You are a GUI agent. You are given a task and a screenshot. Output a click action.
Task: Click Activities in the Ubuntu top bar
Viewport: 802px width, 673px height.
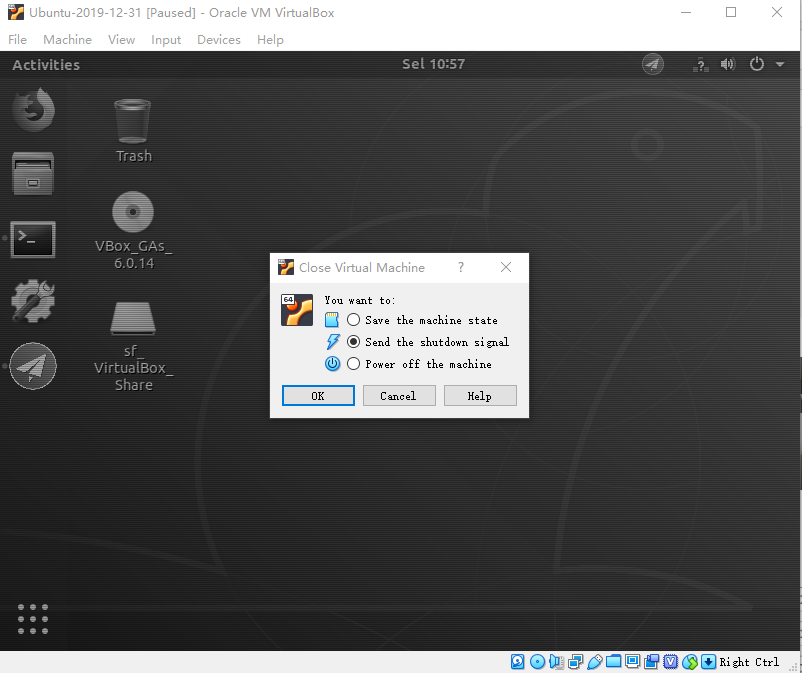click(x=46, y=65)
